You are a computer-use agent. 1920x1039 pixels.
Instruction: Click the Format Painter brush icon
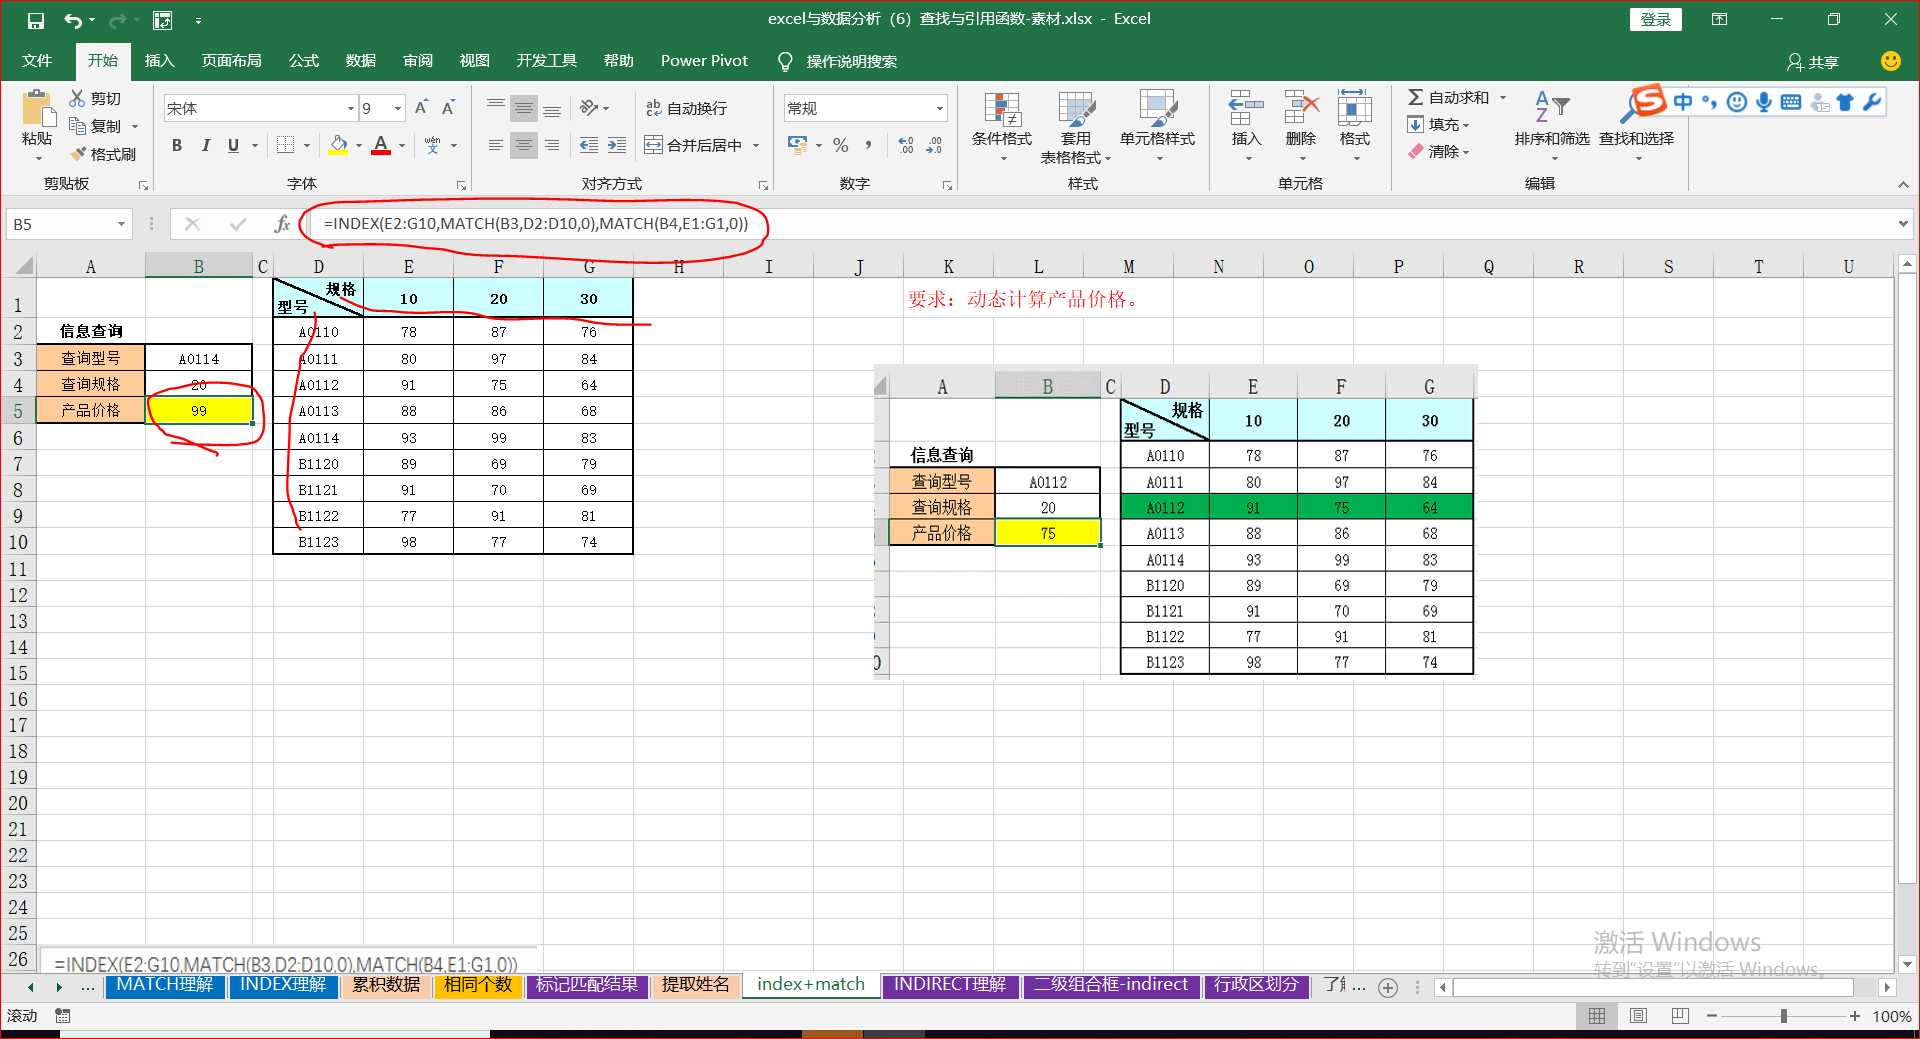78,154
